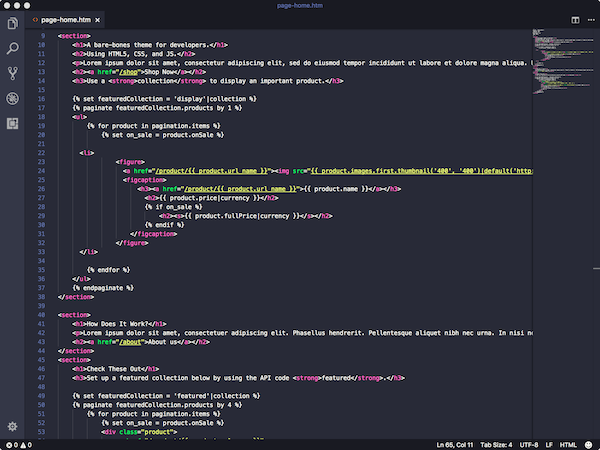The width and height of the screenshot is (600, 450).
Task: Click line number 40 in the gutter
Action: coord(41,315)
